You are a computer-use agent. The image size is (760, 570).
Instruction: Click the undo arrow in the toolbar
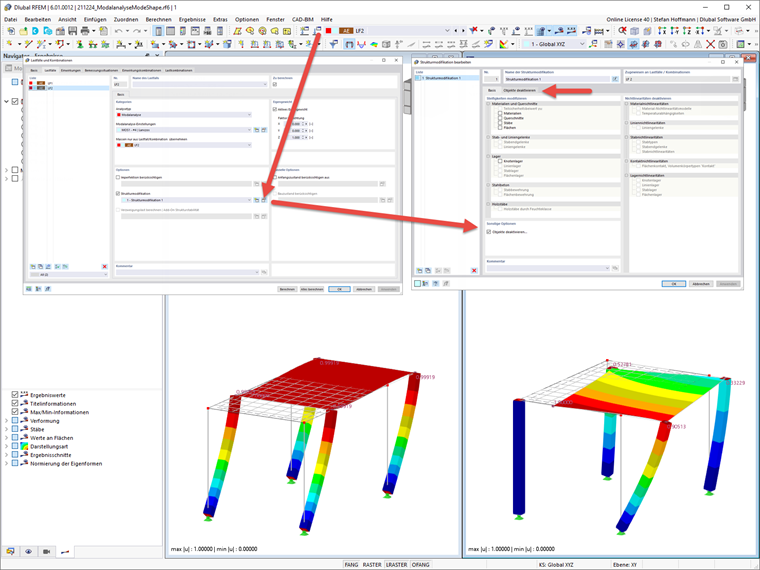[x=118, y=31]
